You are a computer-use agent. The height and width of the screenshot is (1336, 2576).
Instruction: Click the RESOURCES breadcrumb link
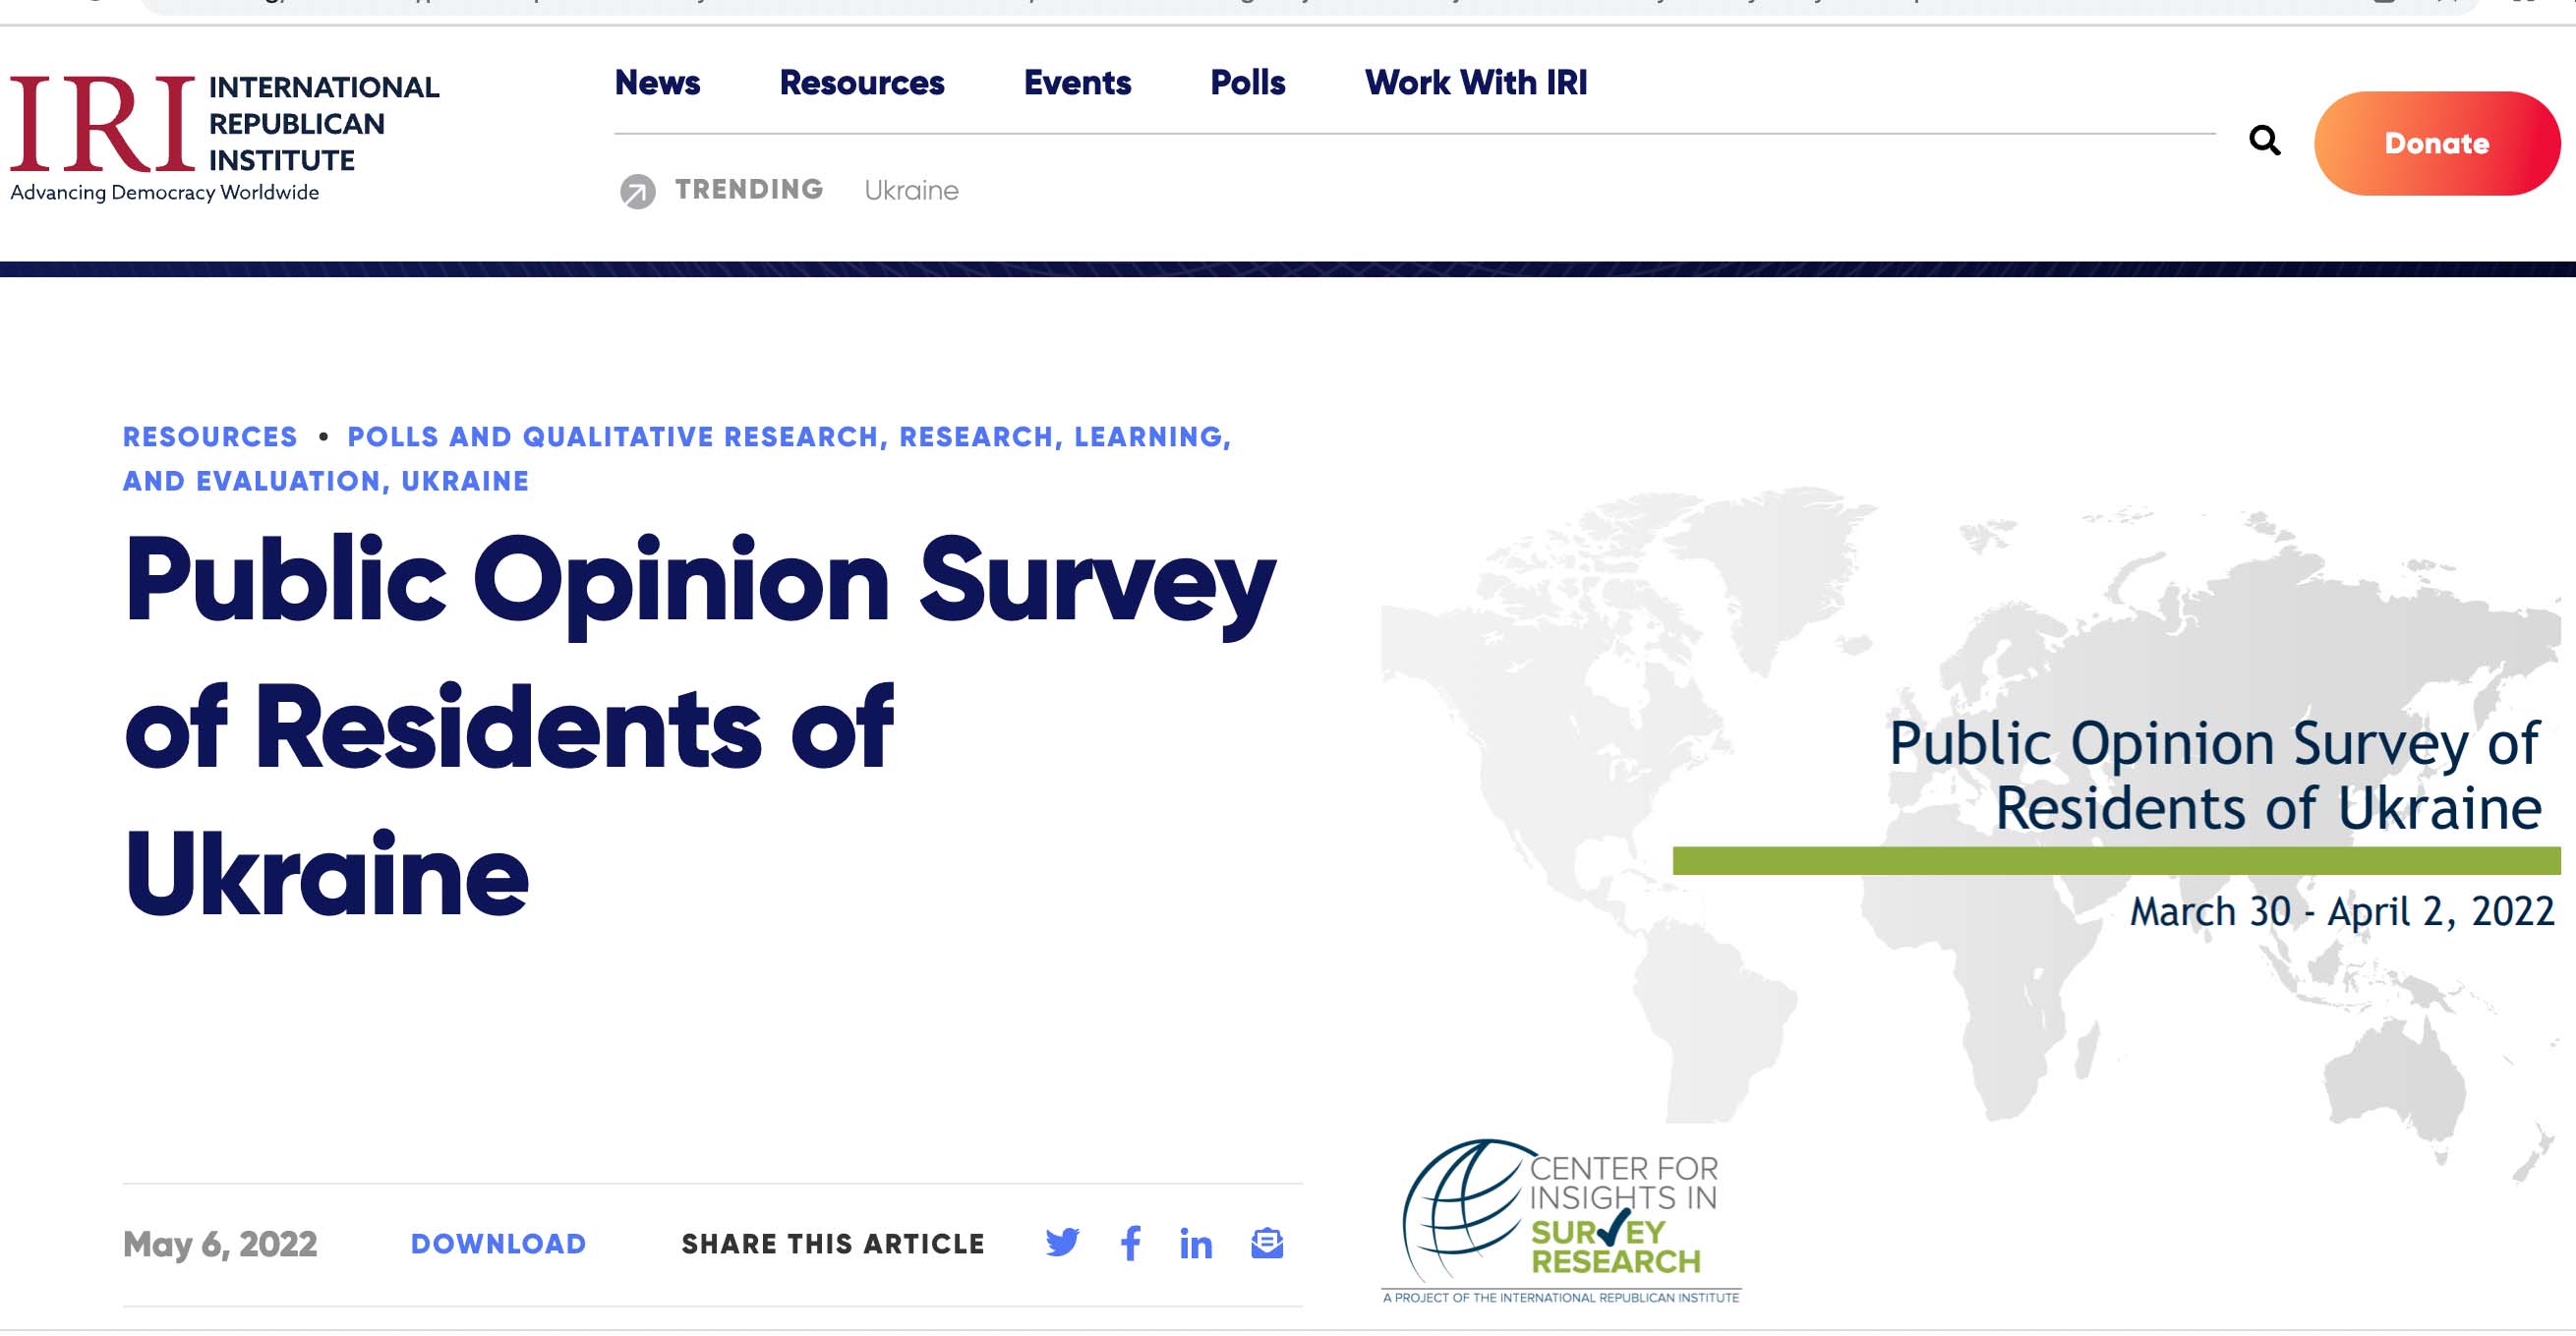(210, 437)
